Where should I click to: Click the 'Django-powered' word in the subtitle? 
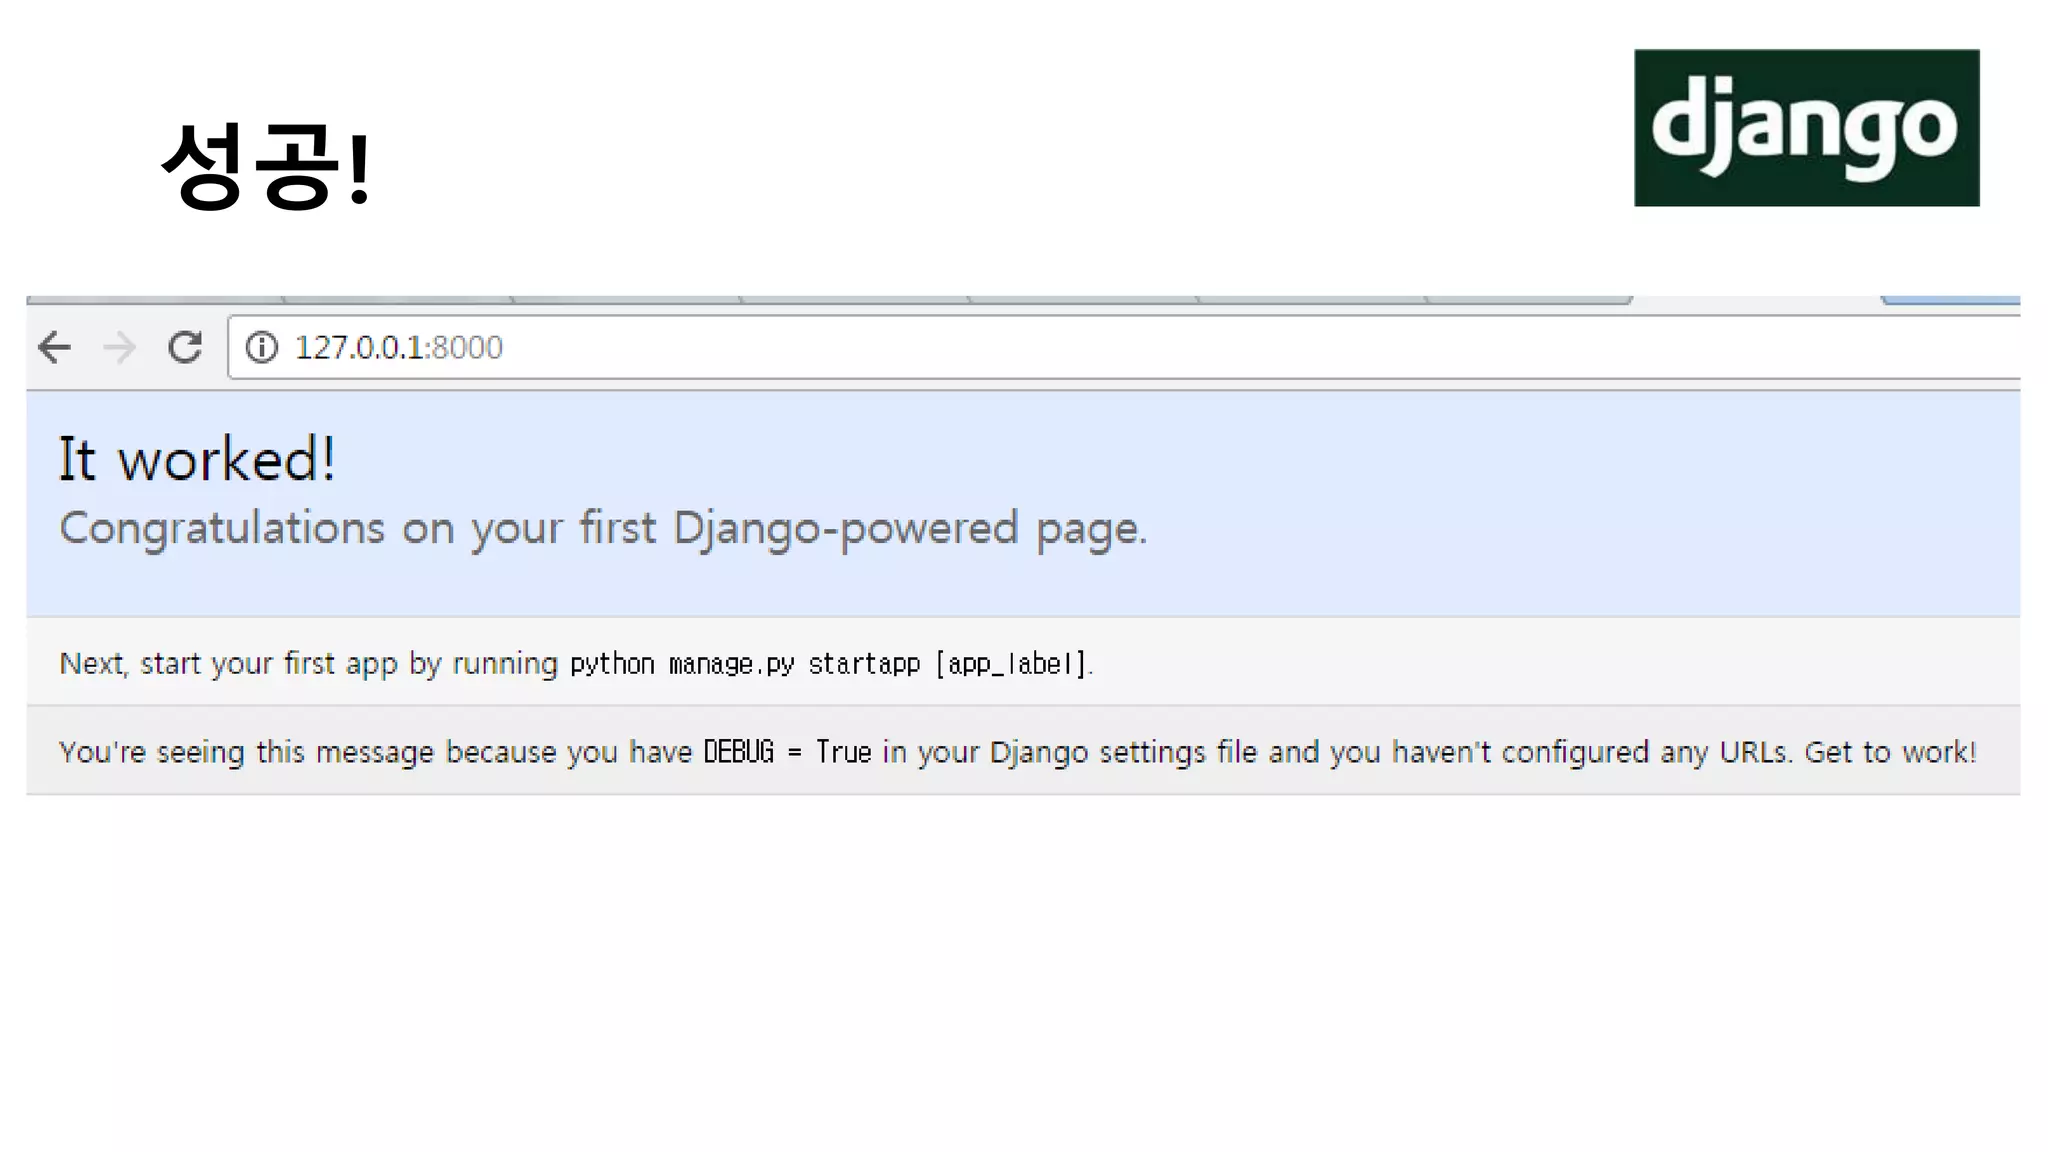845,528
